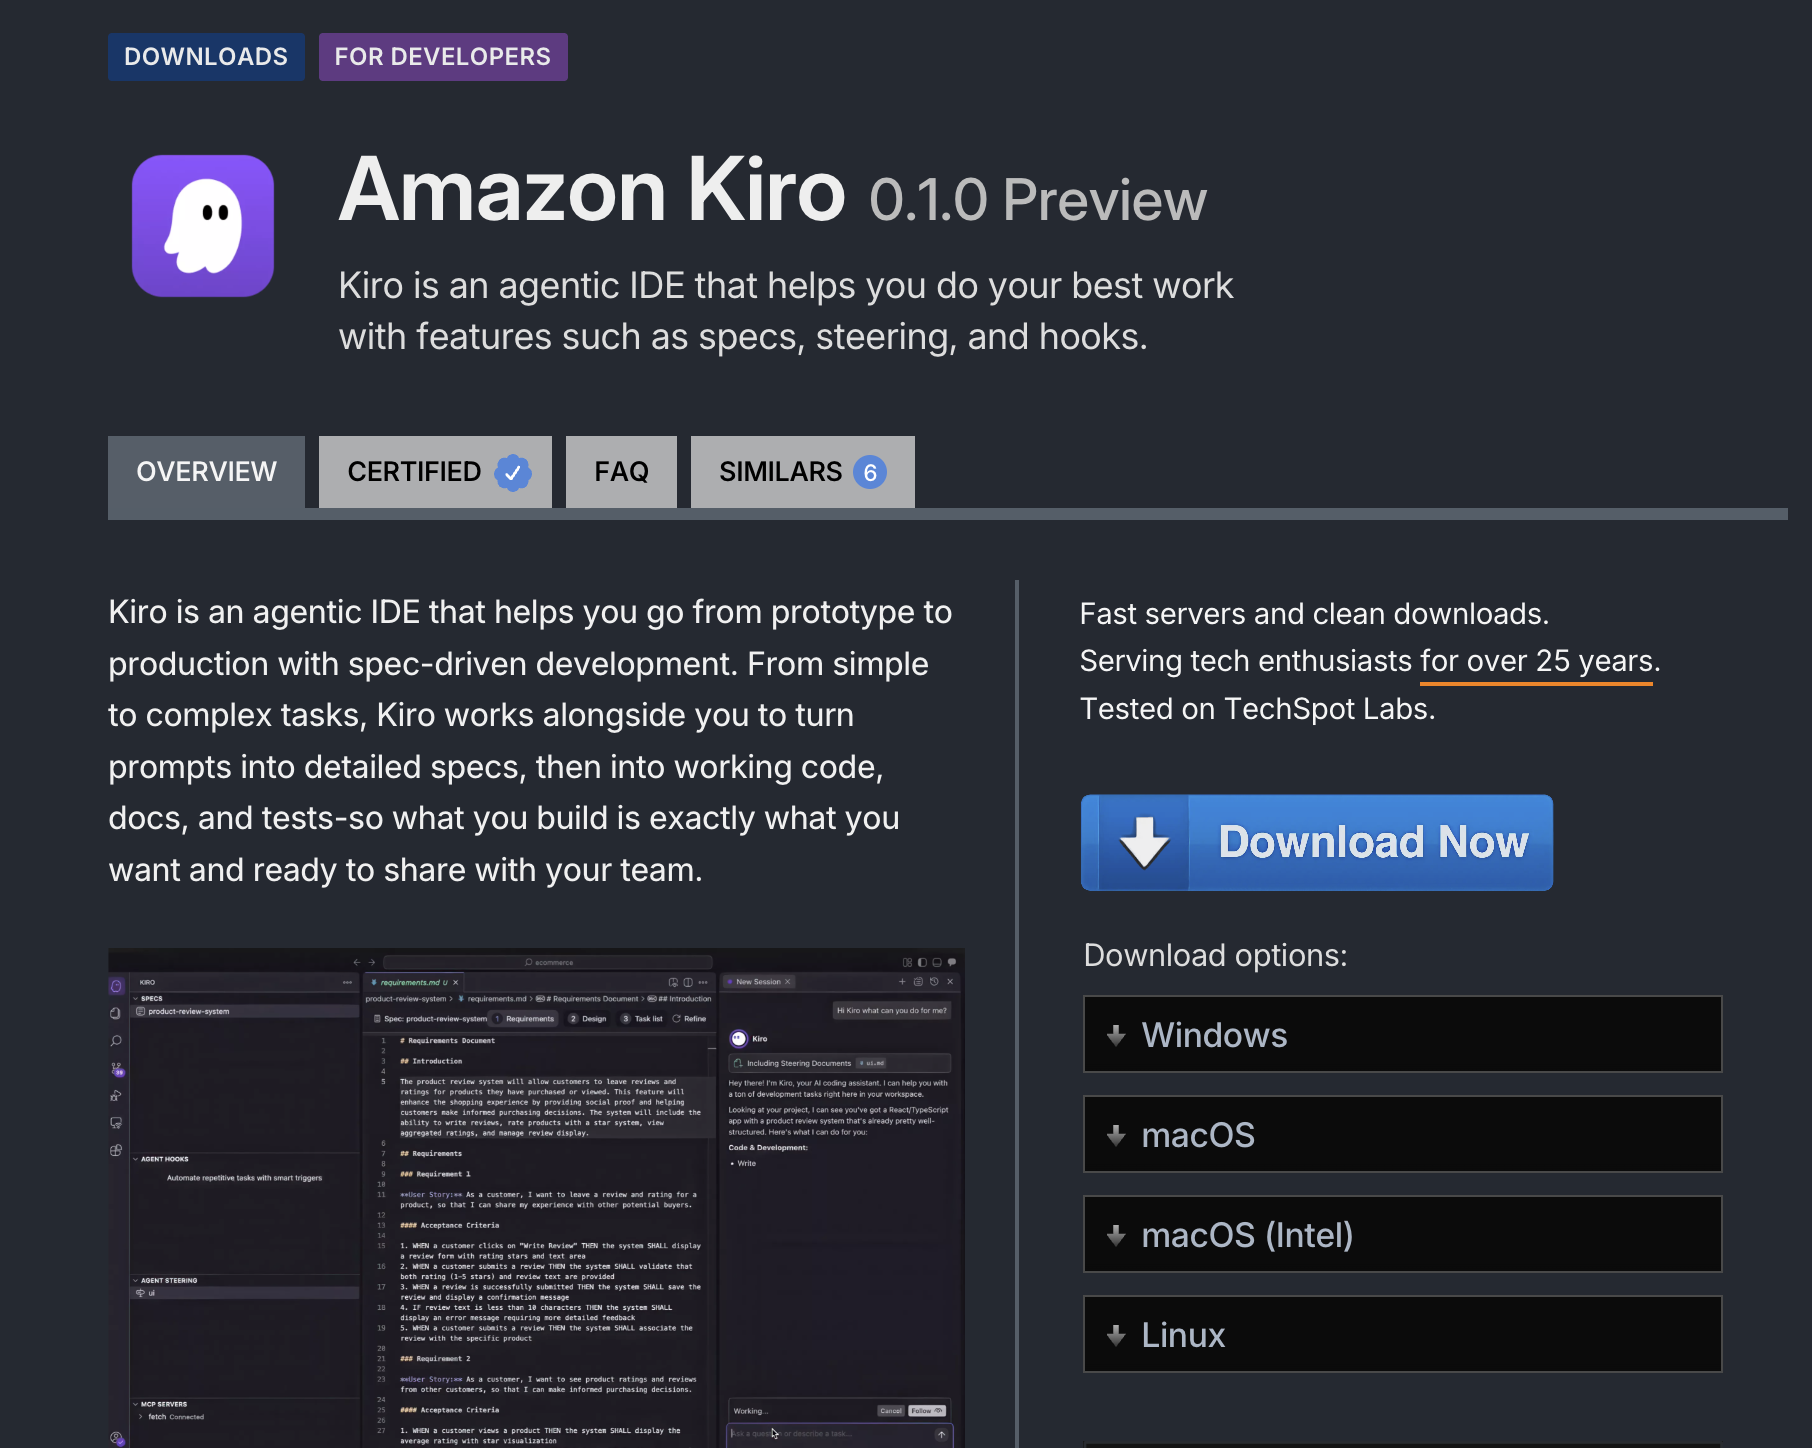
Task: Open the SIMILARS tab
Action: pyautogui.click(x=802, y=472)
